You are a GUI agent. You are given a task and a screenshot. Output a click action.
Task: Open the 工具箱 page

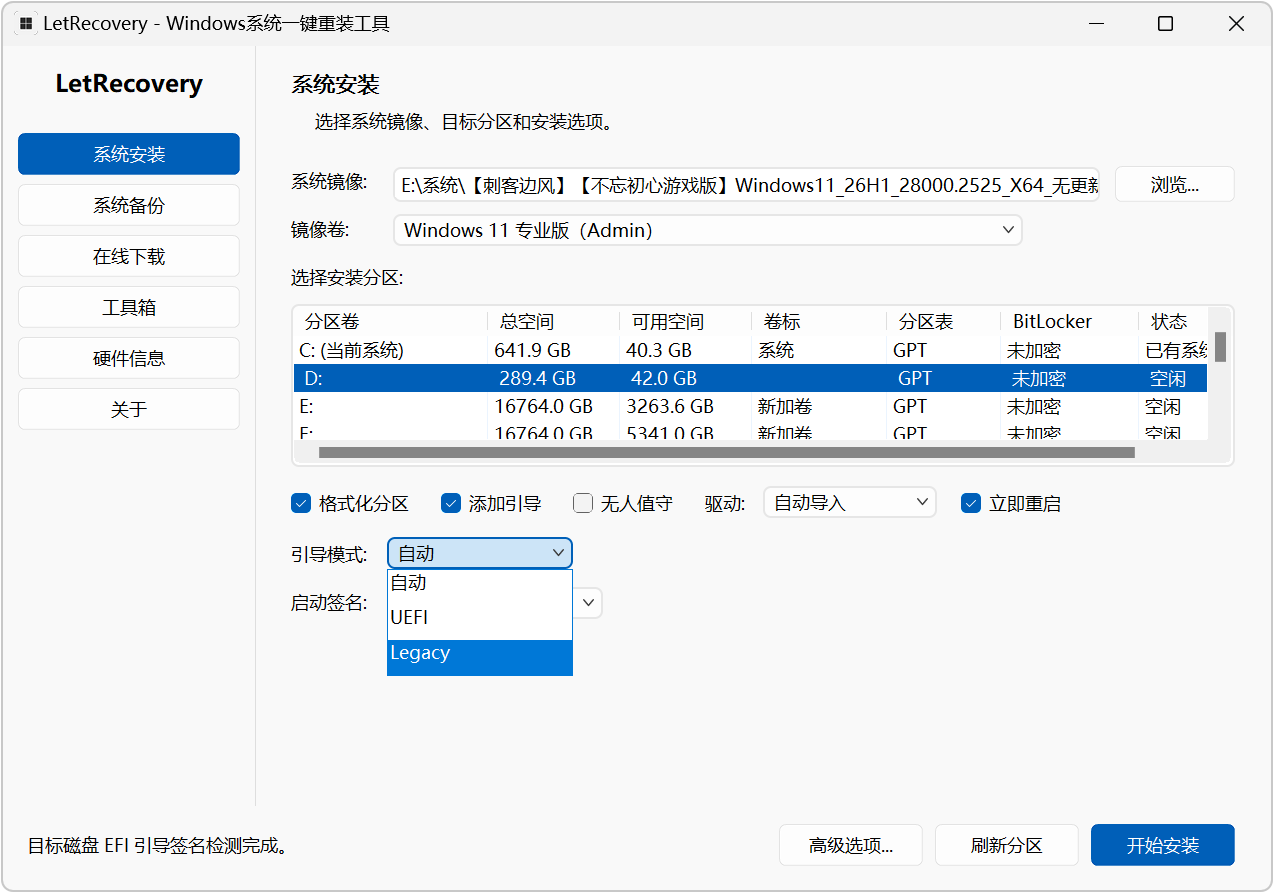coord(129,307)
